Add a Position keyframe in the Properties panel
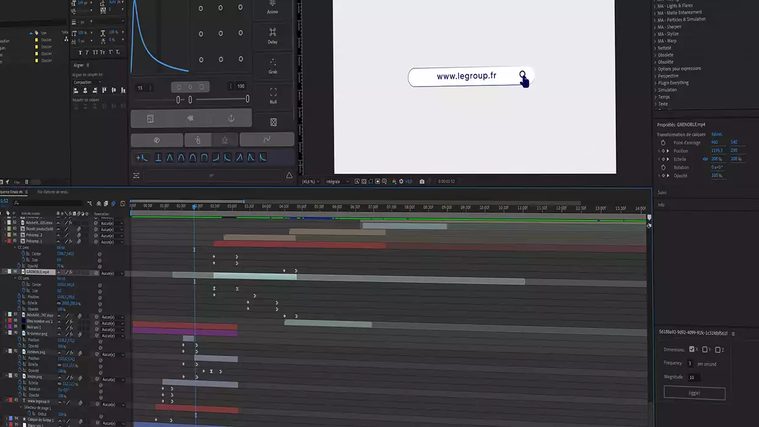 (663, 151)
